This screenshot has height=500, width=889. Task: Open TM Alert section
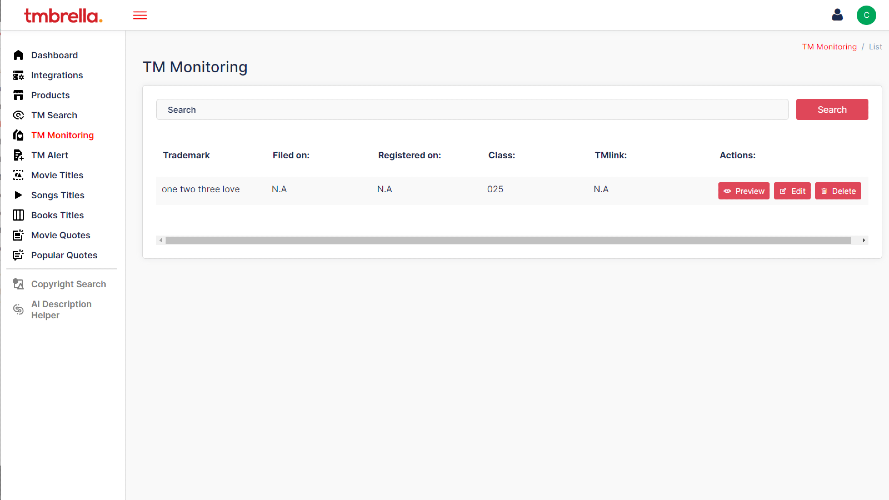pos(49,155)
